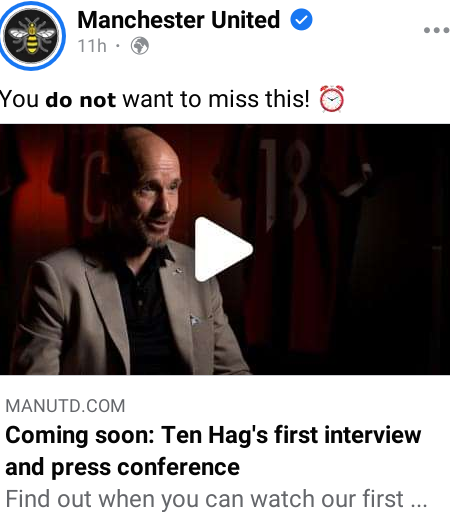Viewport: 450px width, 512px height.
Task: Click 'and press conference' headline line
Action: click(122, 467)
